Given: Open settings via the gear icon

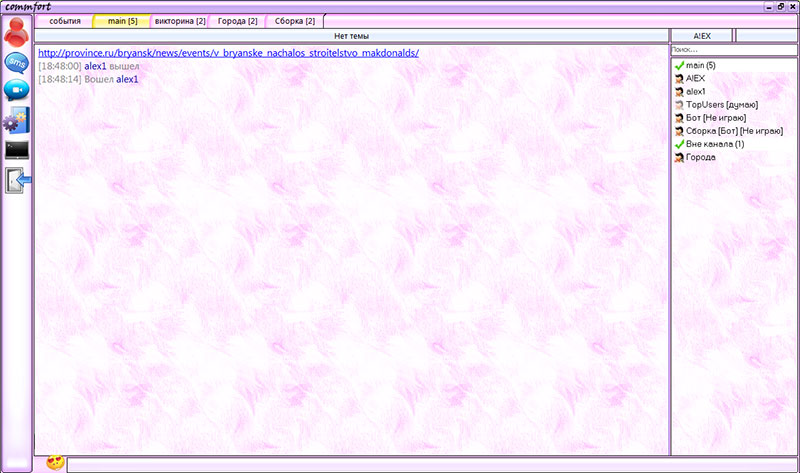Looking at the screenshot, I should tap(16, 121).
